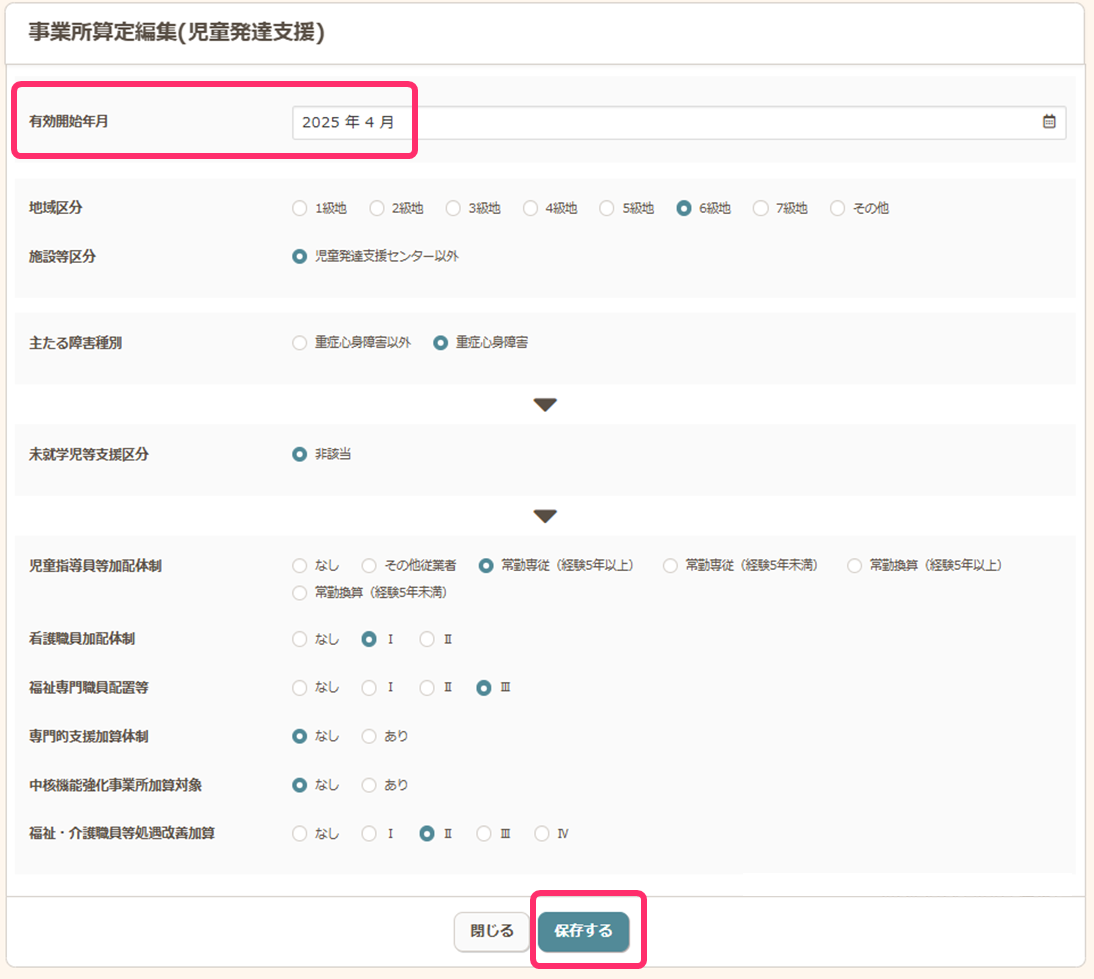Open calendar picker icon for 有効開始年月

(x=1049, y=122)
